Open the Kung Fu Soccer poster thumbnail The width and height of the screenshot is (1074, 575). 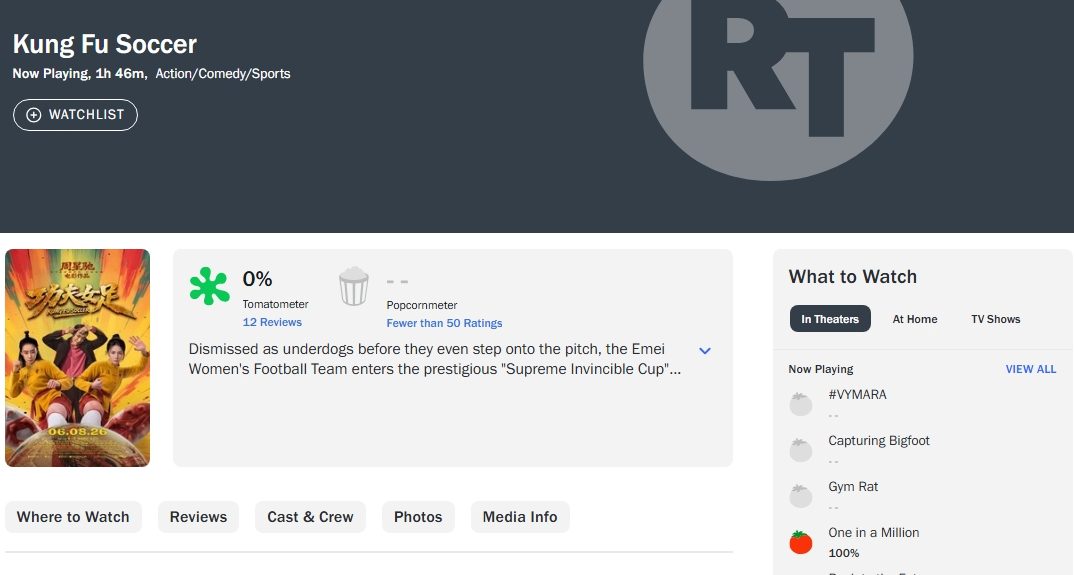pyautogui.click(x=77, y=358)
